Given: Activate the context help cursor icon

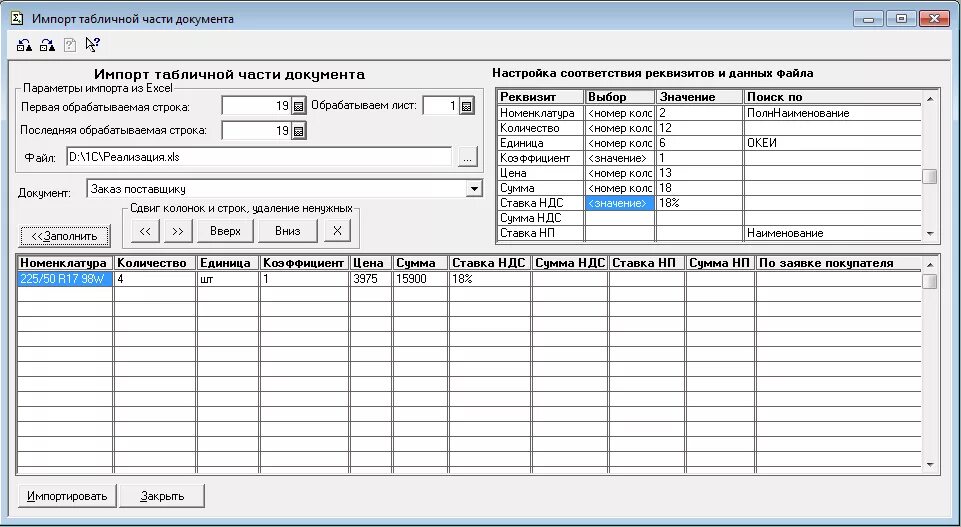Looking at the screenshot, I should click(92, 44).
